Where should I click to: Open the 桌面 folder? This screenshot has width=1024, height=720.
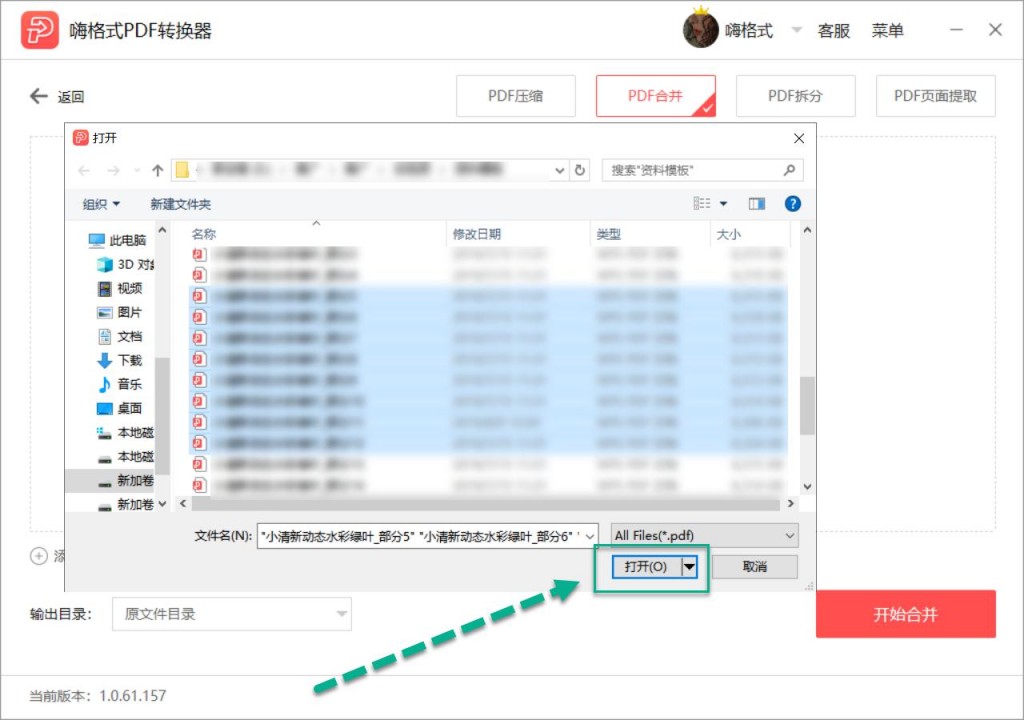tap(120, 408)
